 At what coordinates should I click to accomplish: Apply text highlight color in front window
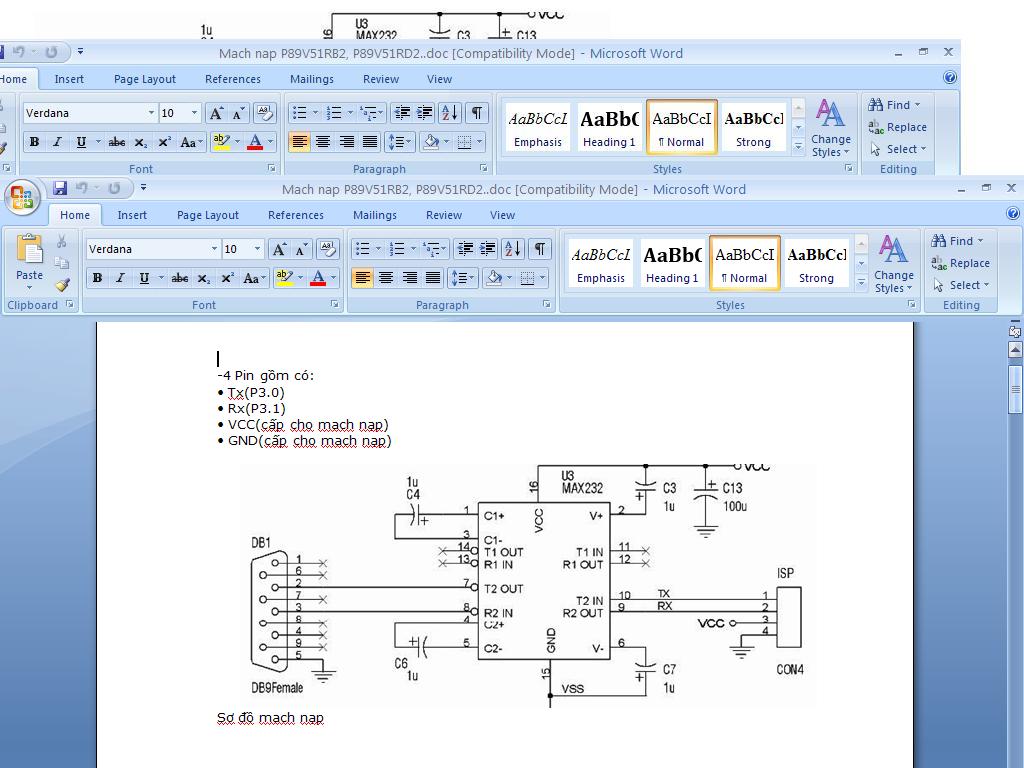pos(284,278)
